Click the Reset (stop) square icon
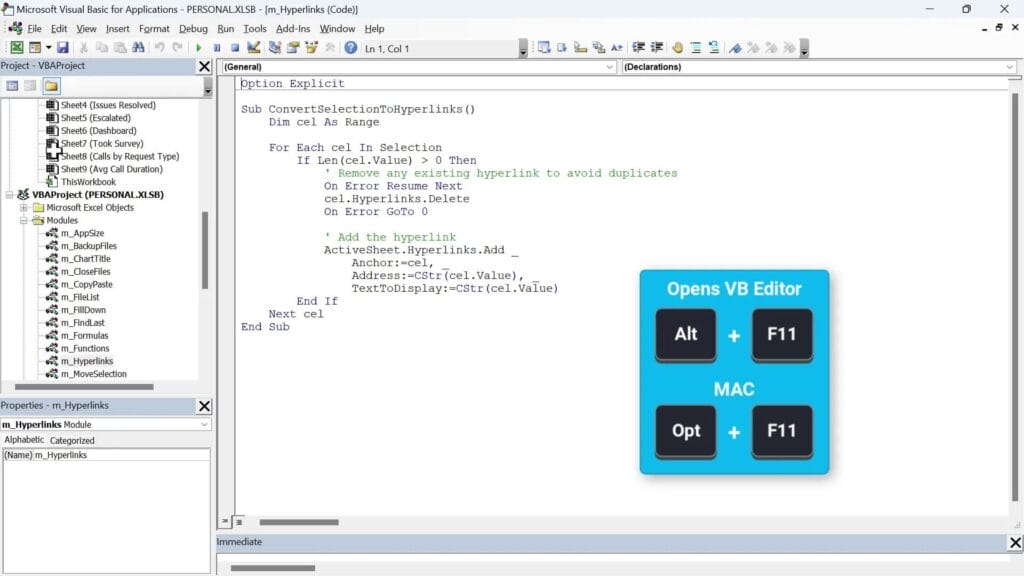Screen dimensions: 1024x576 tap(235, 48)
